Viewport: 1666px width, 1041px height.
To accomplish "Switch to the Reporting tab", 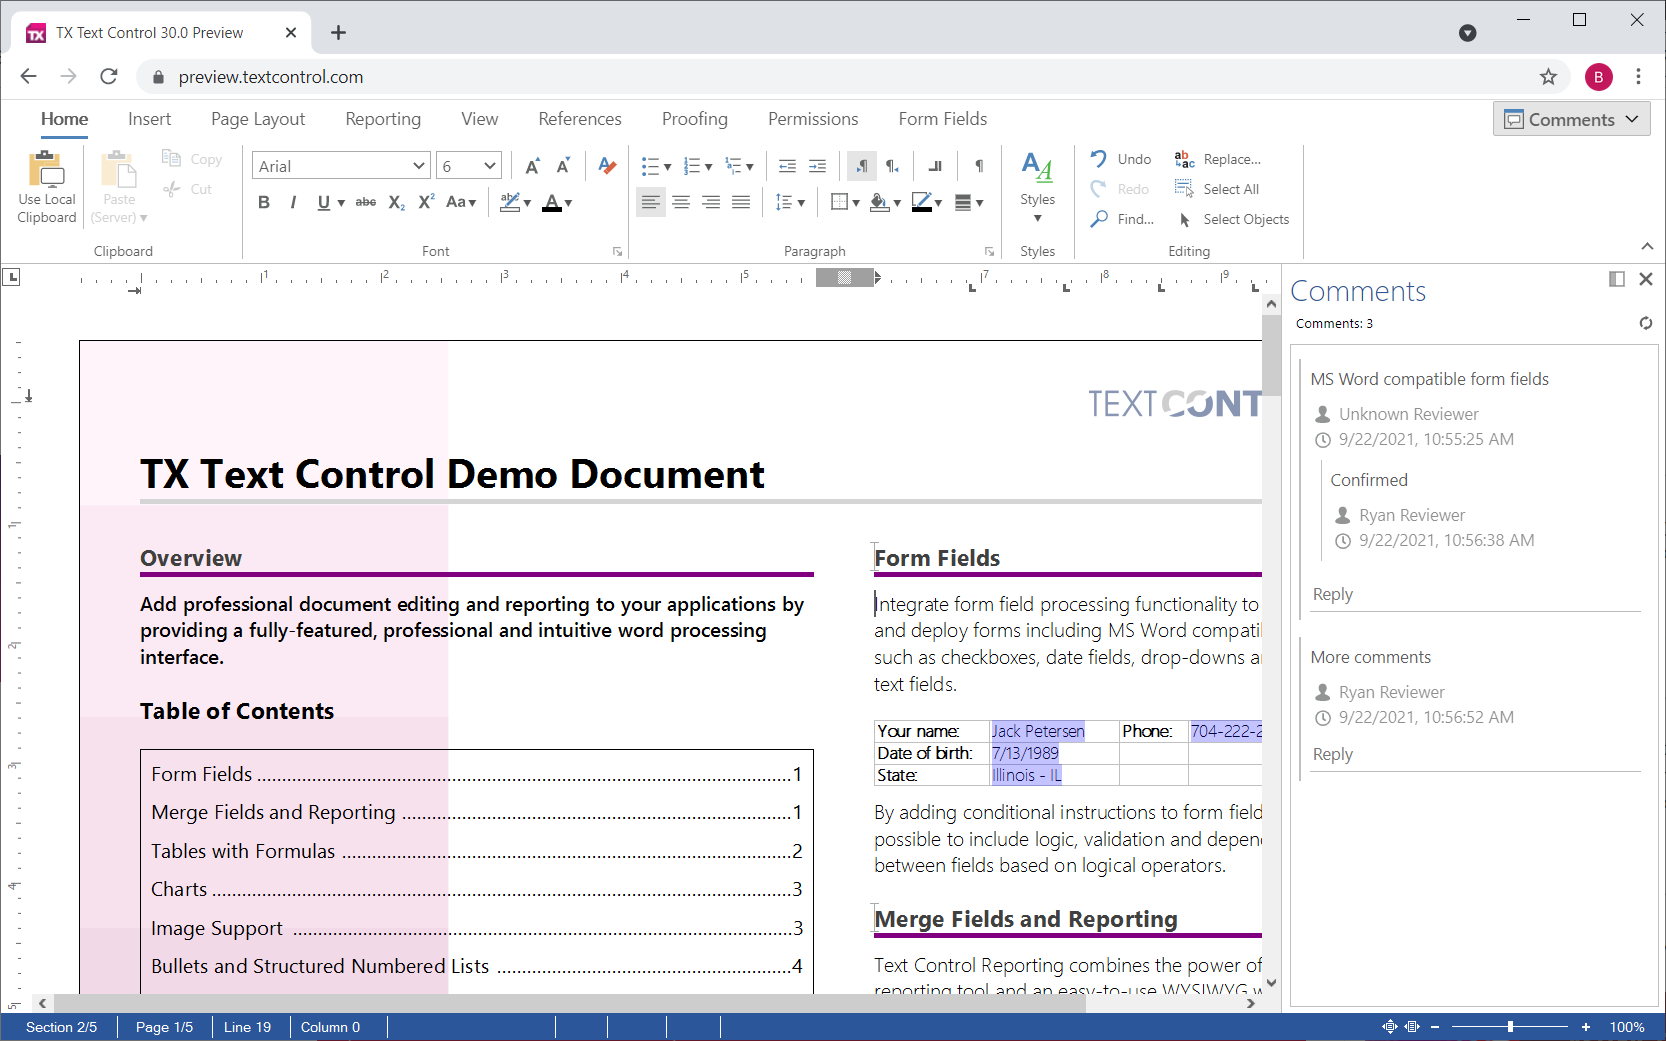I will [383, 119].
